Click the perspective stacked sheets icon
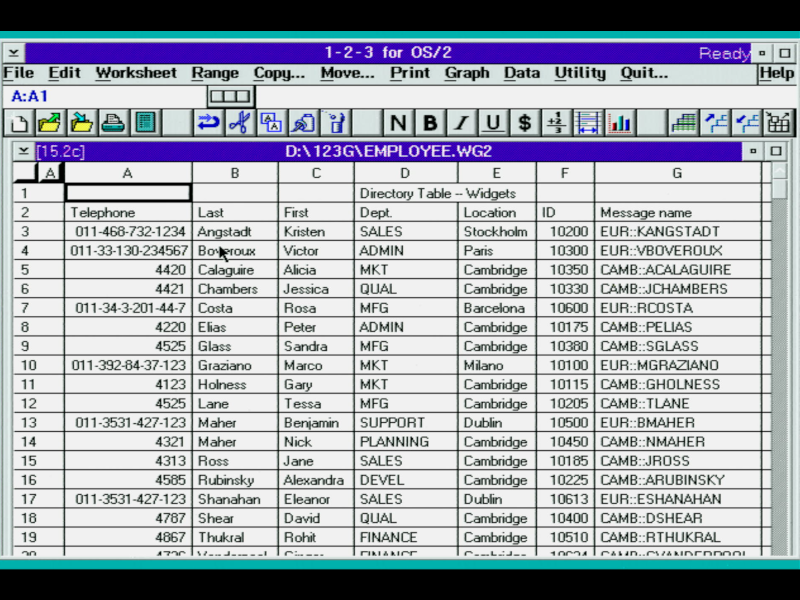Viewport: 800px width, 600px height. [684, 123]
